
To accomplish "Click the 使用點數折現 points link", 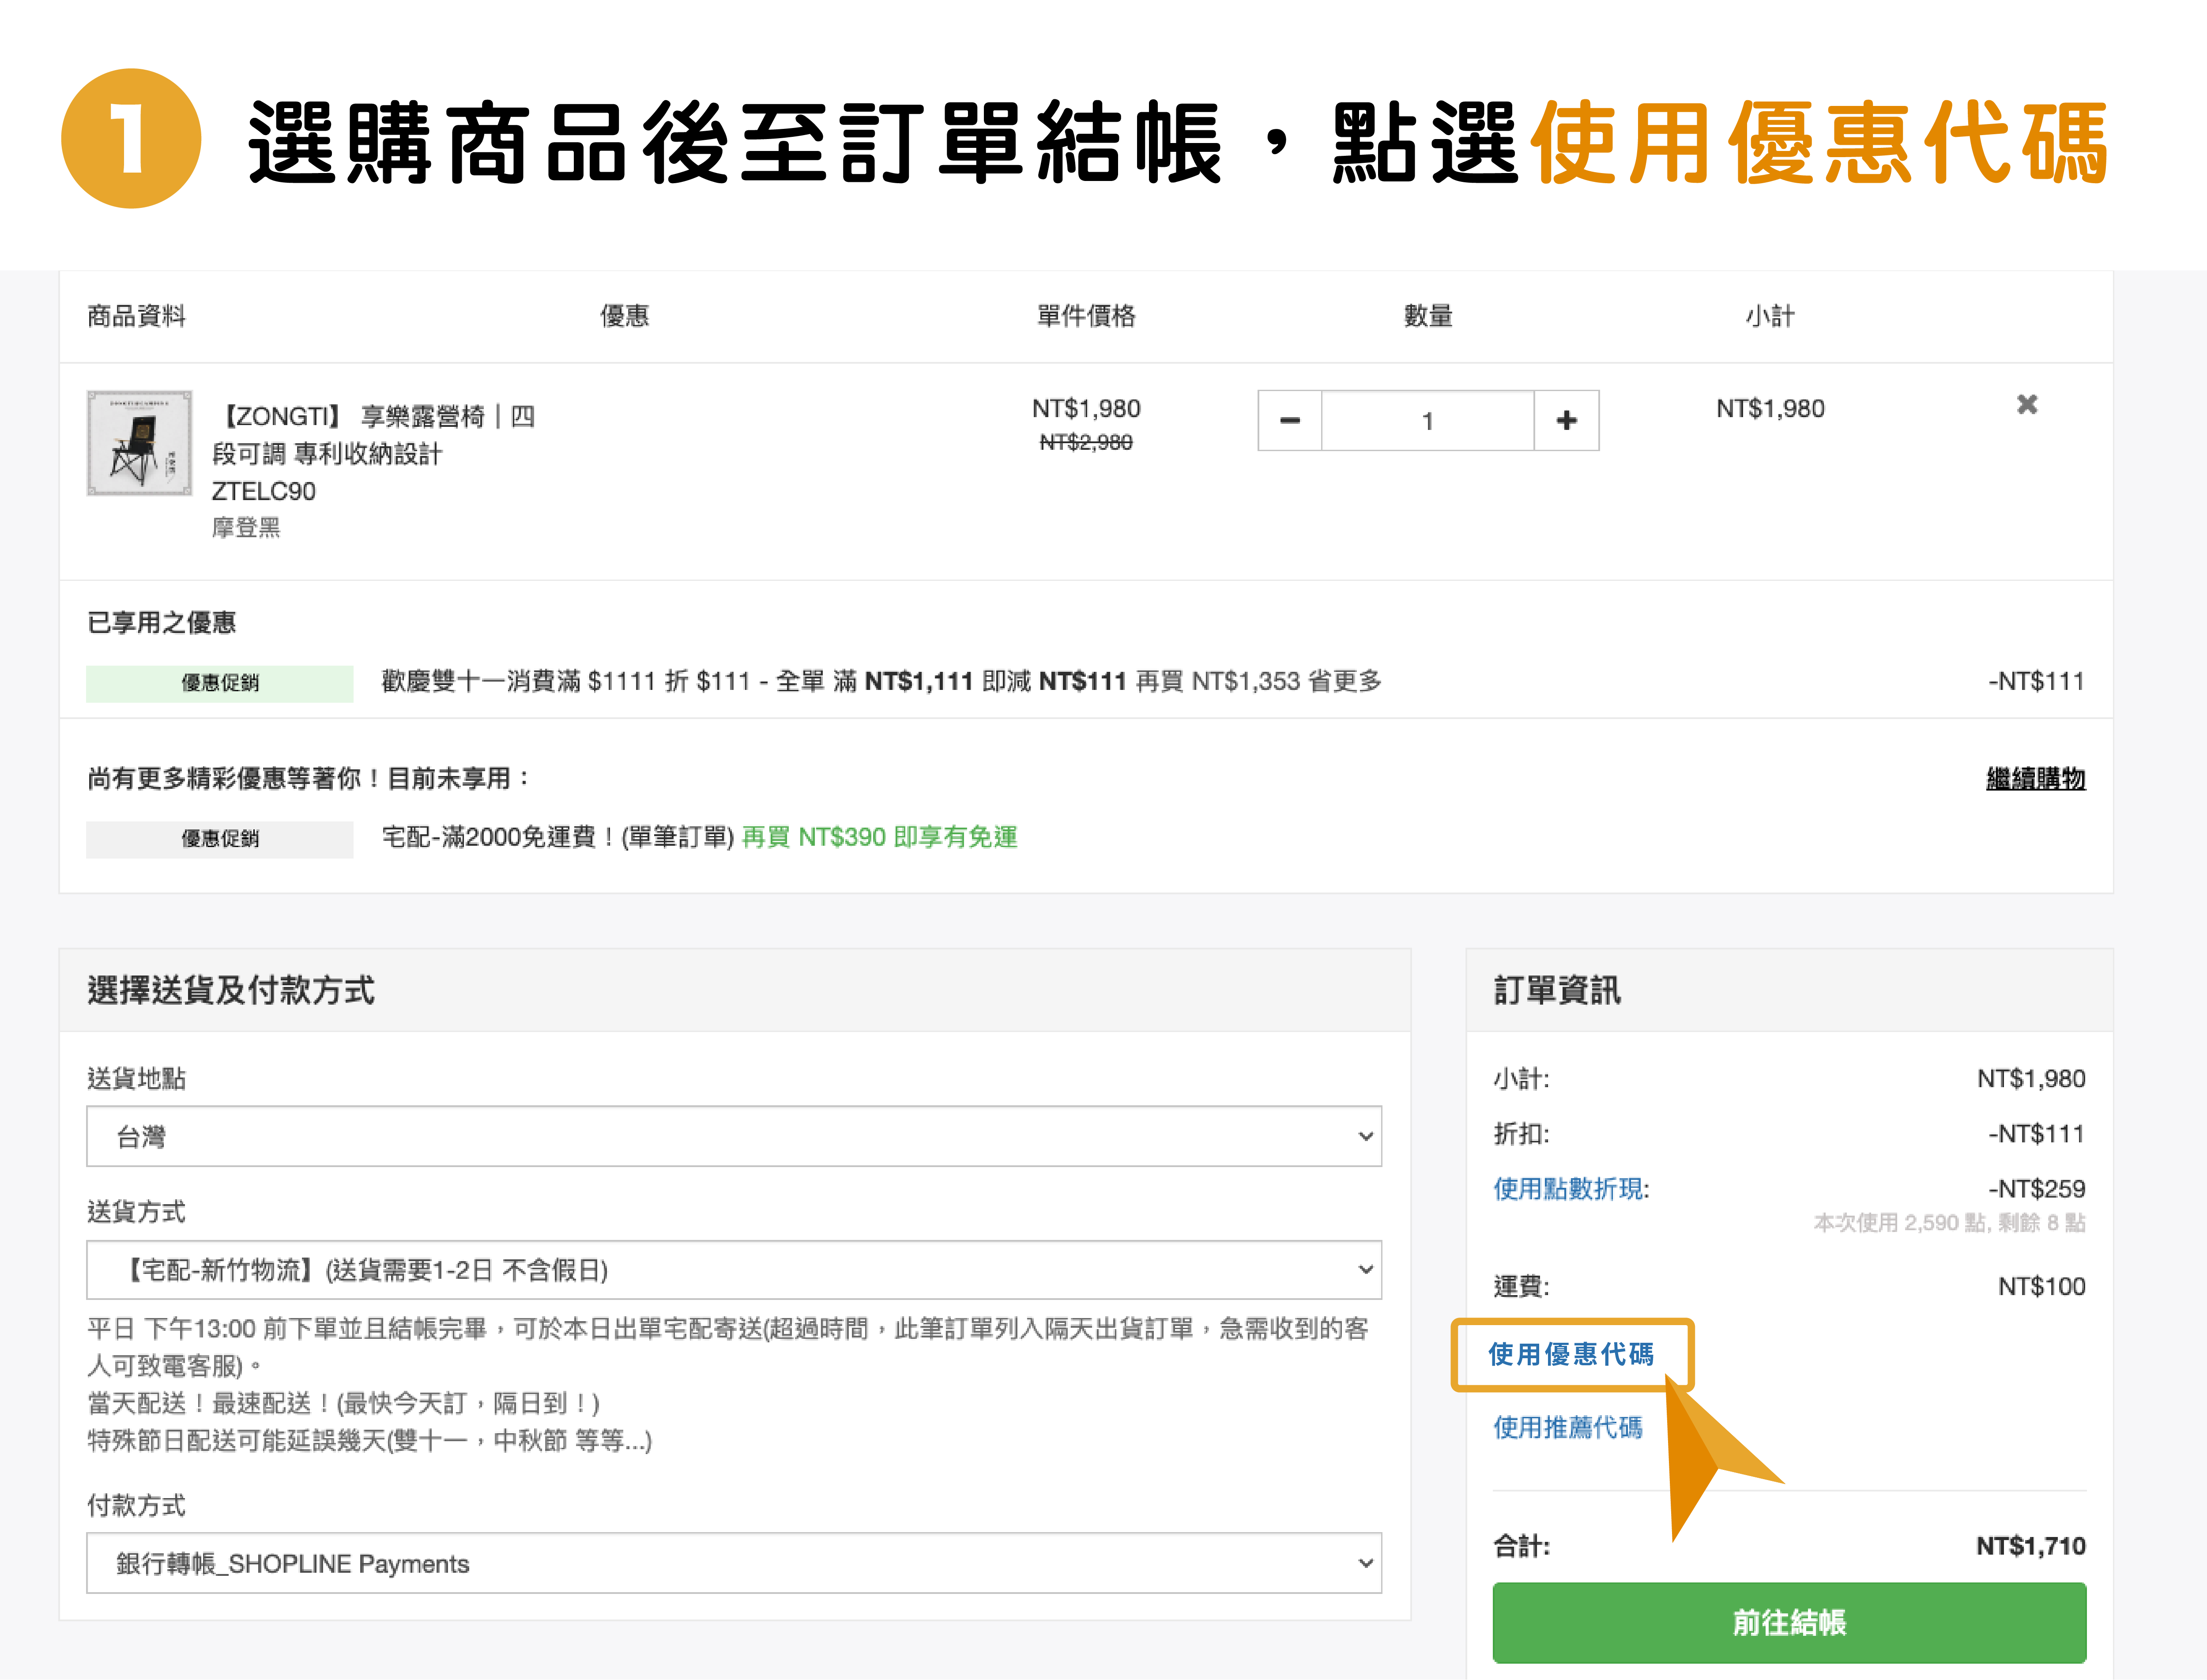I will tap(1569, 1189).
